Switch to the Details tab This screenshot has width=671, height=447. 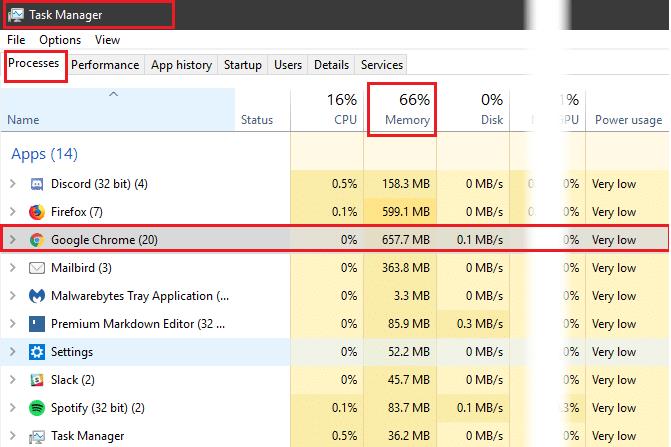(x=332, y=65)
